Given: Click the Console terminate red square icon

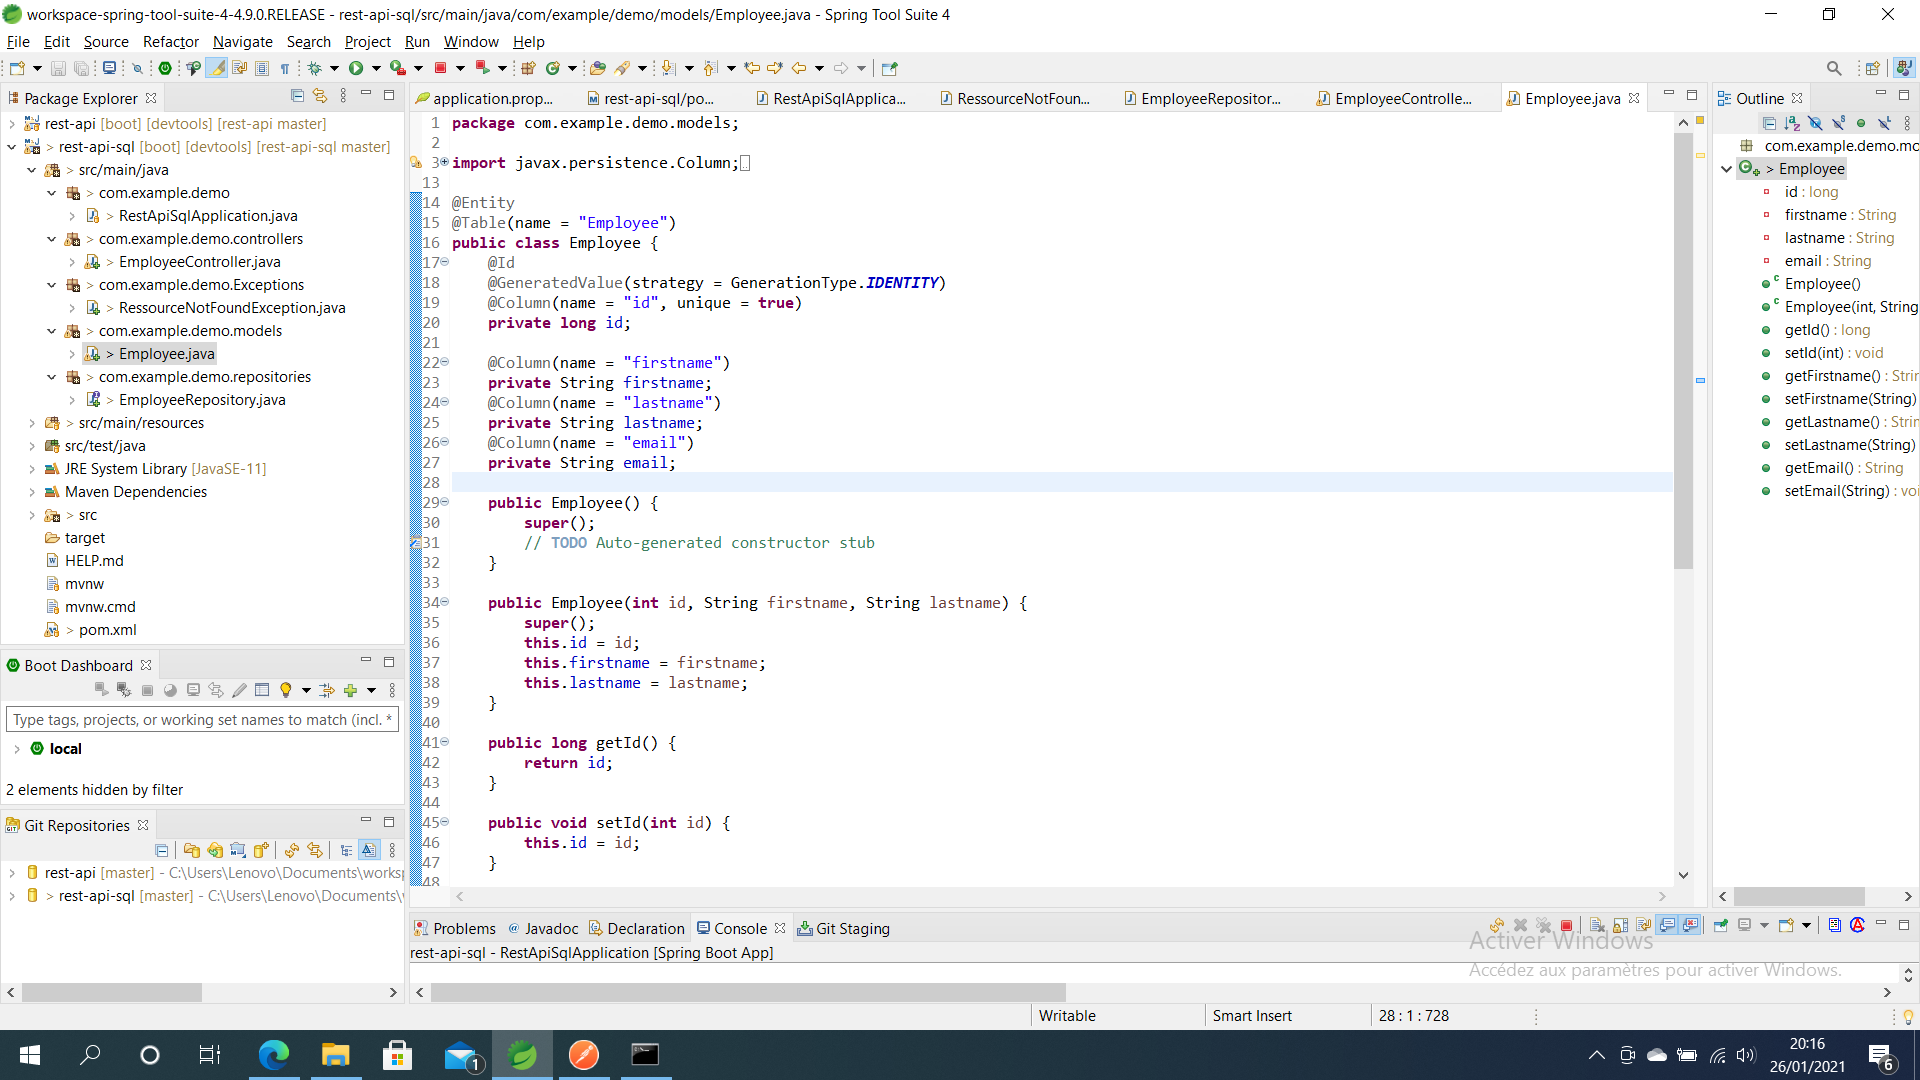Looking at the screenshot, I should (1567, 926).
